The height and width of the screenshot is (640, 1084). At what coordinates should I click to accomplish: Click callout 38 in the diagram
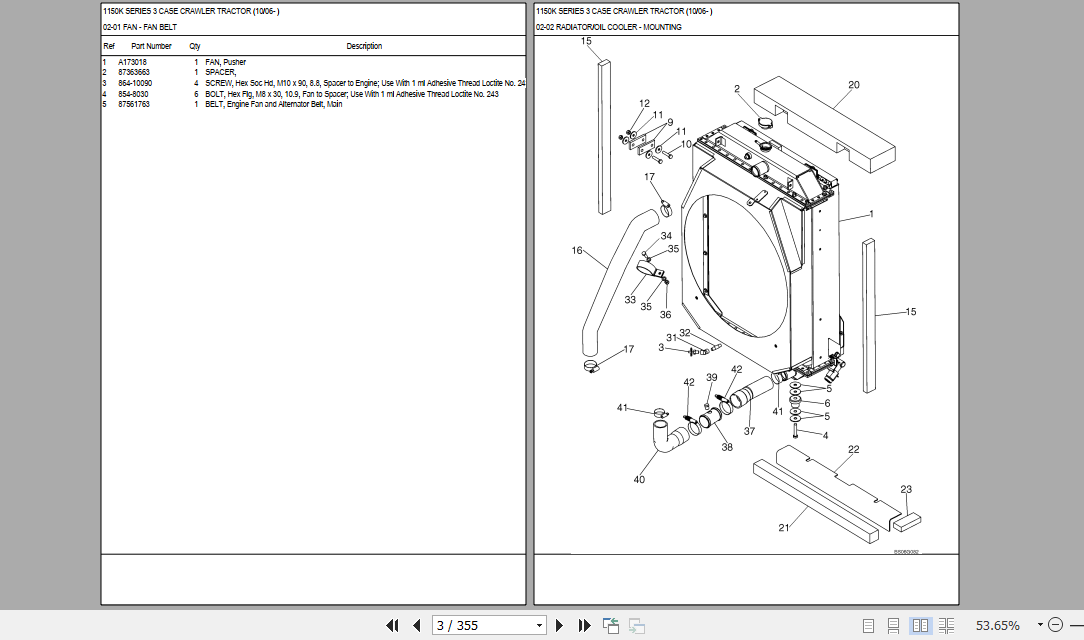[x=727, y=447]
